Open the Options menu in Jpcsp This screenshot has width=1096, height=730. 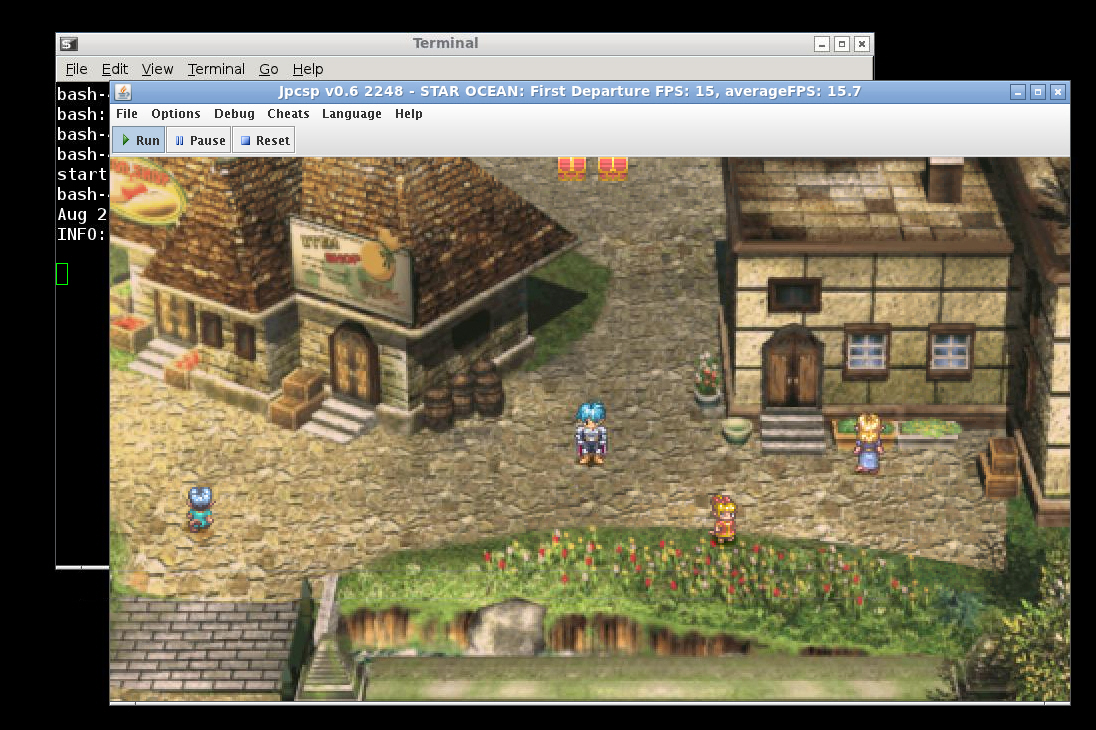click(176, 114)
